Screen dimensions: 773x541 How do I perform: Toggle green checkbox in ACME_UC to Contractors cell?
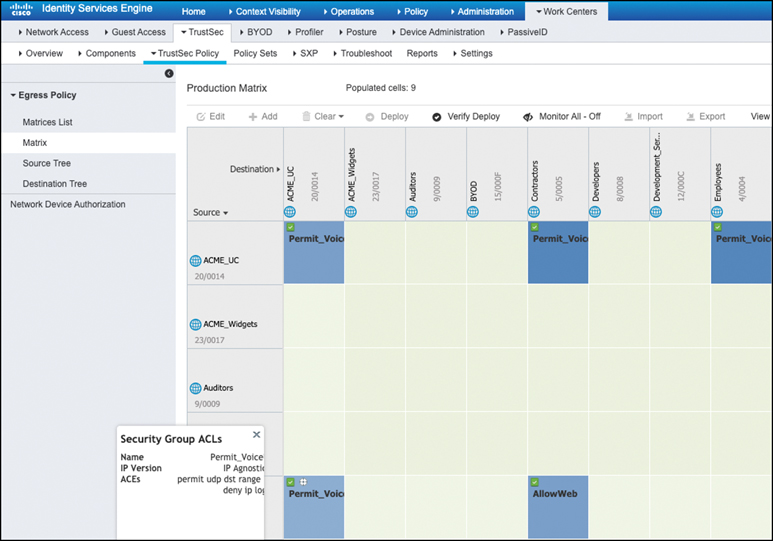point(534,228)
